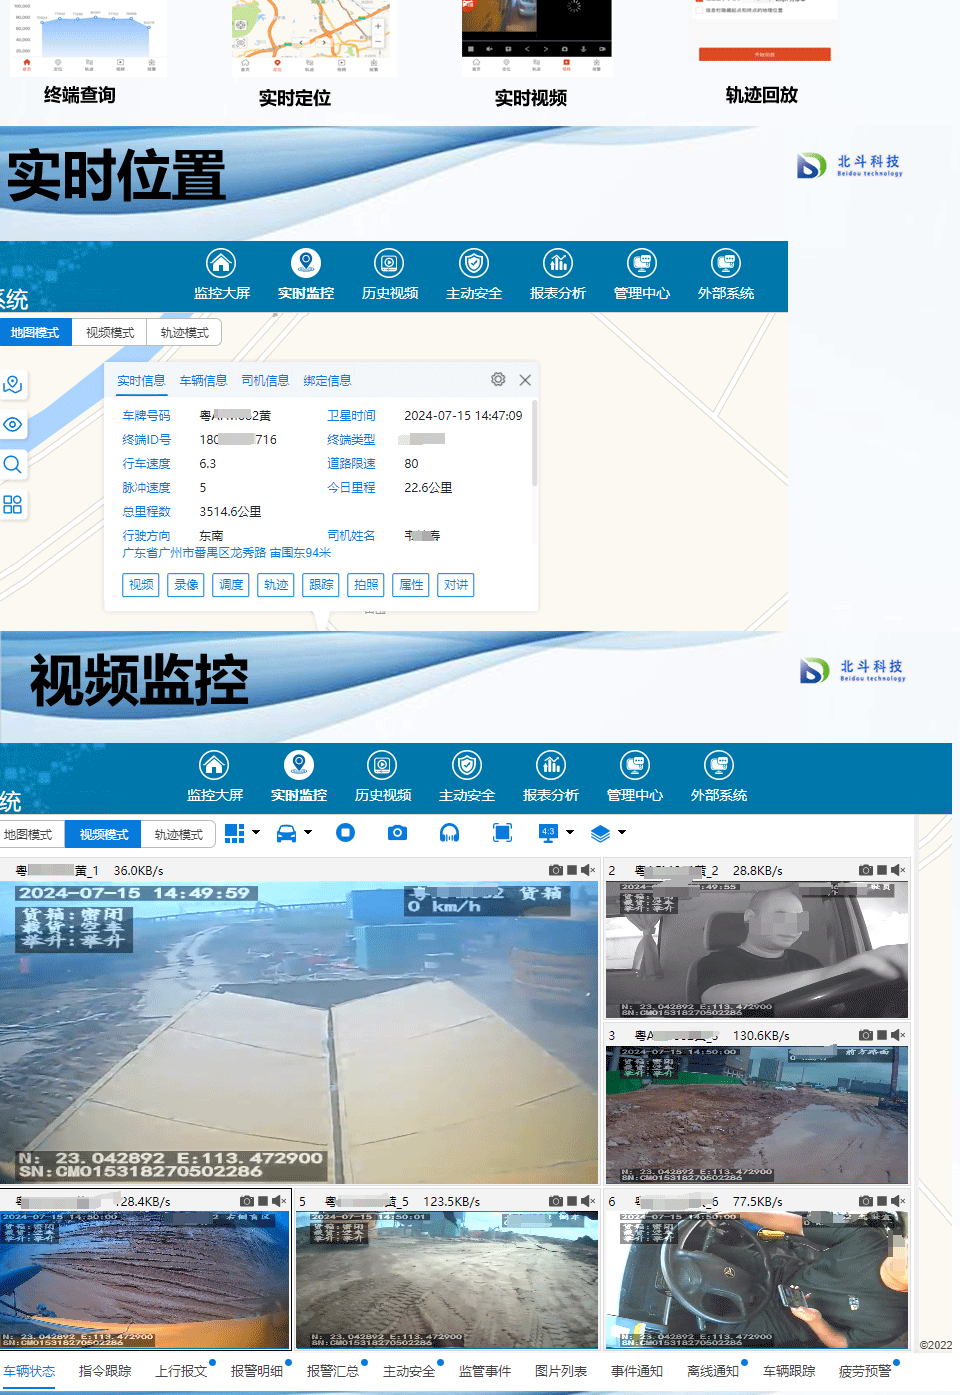The width and height of the screenshot is (960, 1395).
Task: Click the camera snapshot icon in video toolbar
Action: [397, 833]
